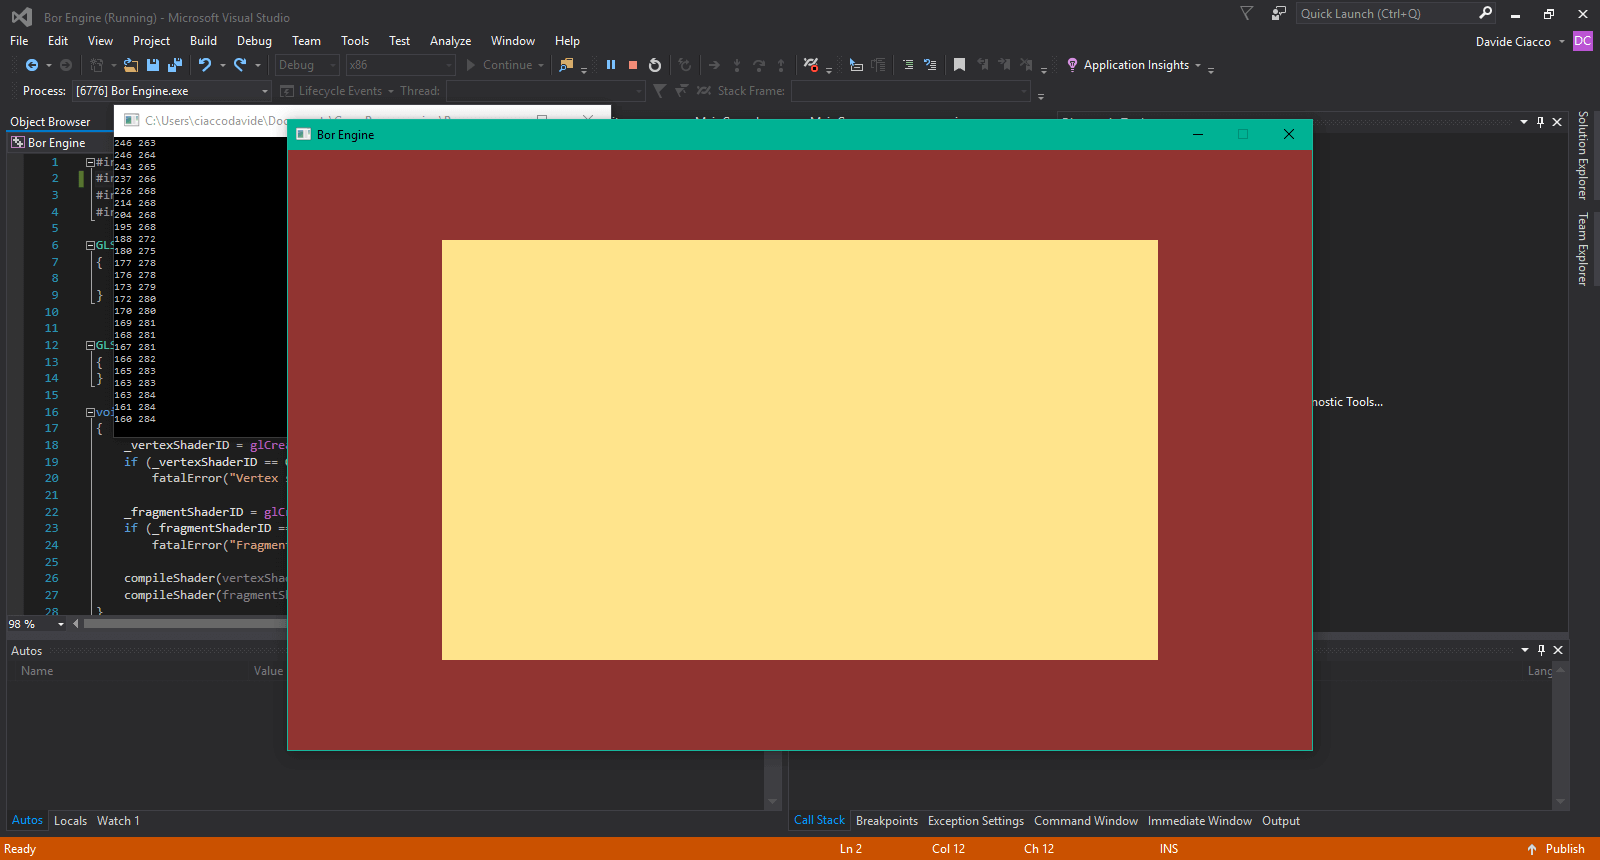This screenshot has width=1600, height=860.
Task: Click the Save All icon
Action: 175,65
